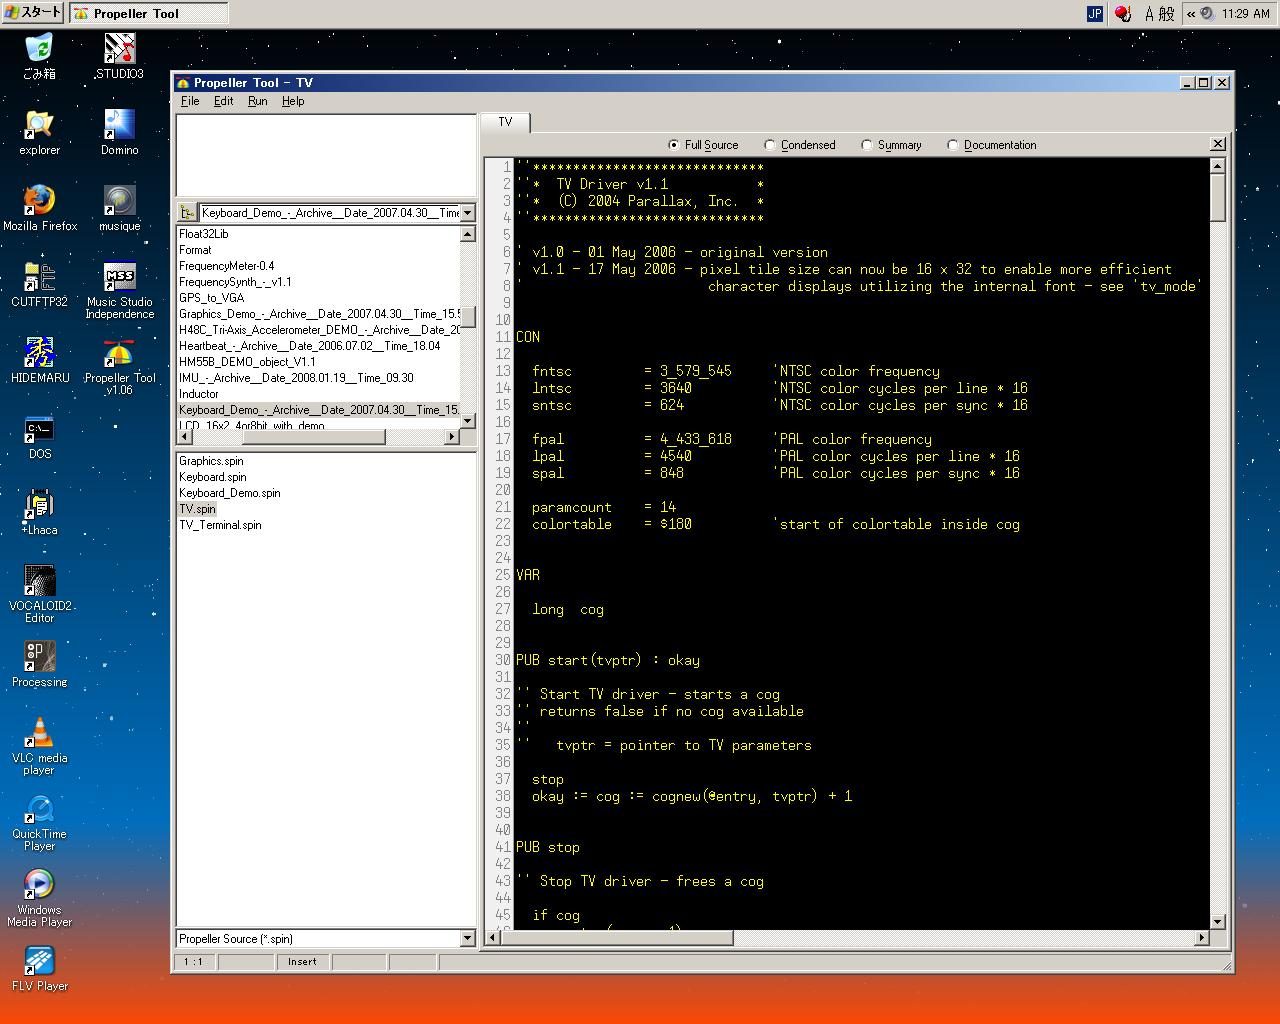This screenshot has height=1024, width=1280.
Task: Open the Processing desktop shortcut
Action: pos(39,658)
